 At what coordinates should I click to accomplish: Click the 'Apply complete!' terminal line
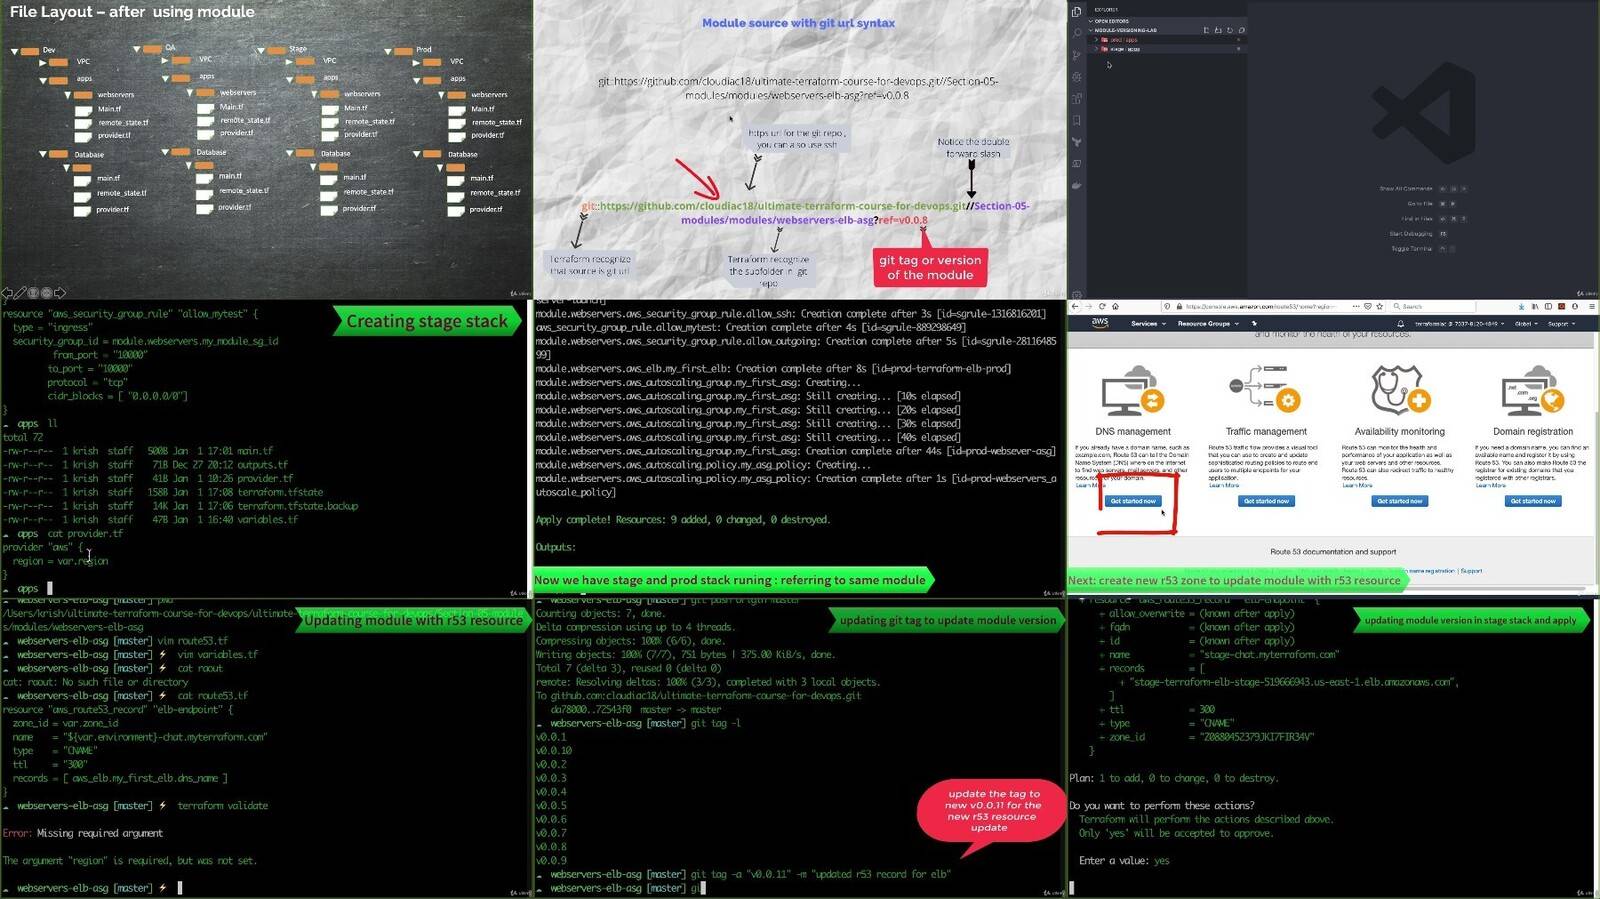(x=683, y=520)
